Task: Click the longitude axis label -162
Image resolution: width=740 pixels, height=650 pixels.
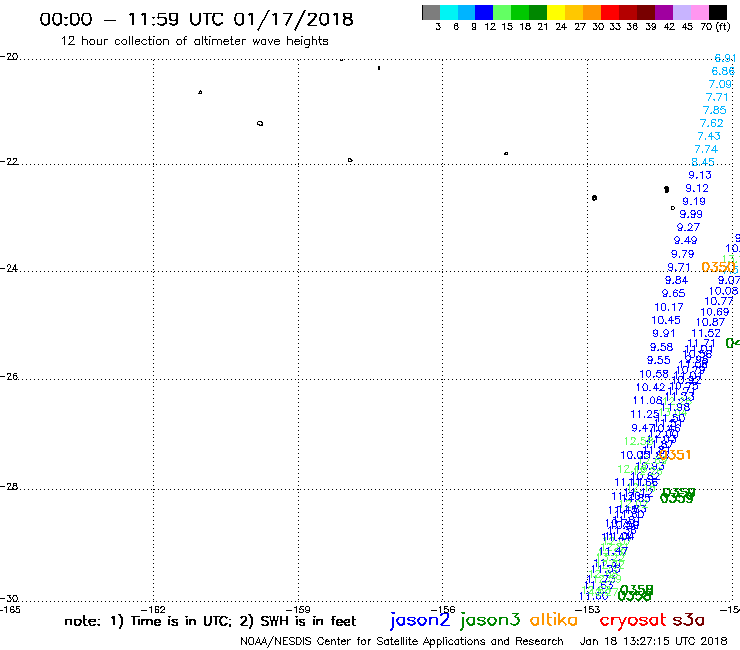Action: 155,609
